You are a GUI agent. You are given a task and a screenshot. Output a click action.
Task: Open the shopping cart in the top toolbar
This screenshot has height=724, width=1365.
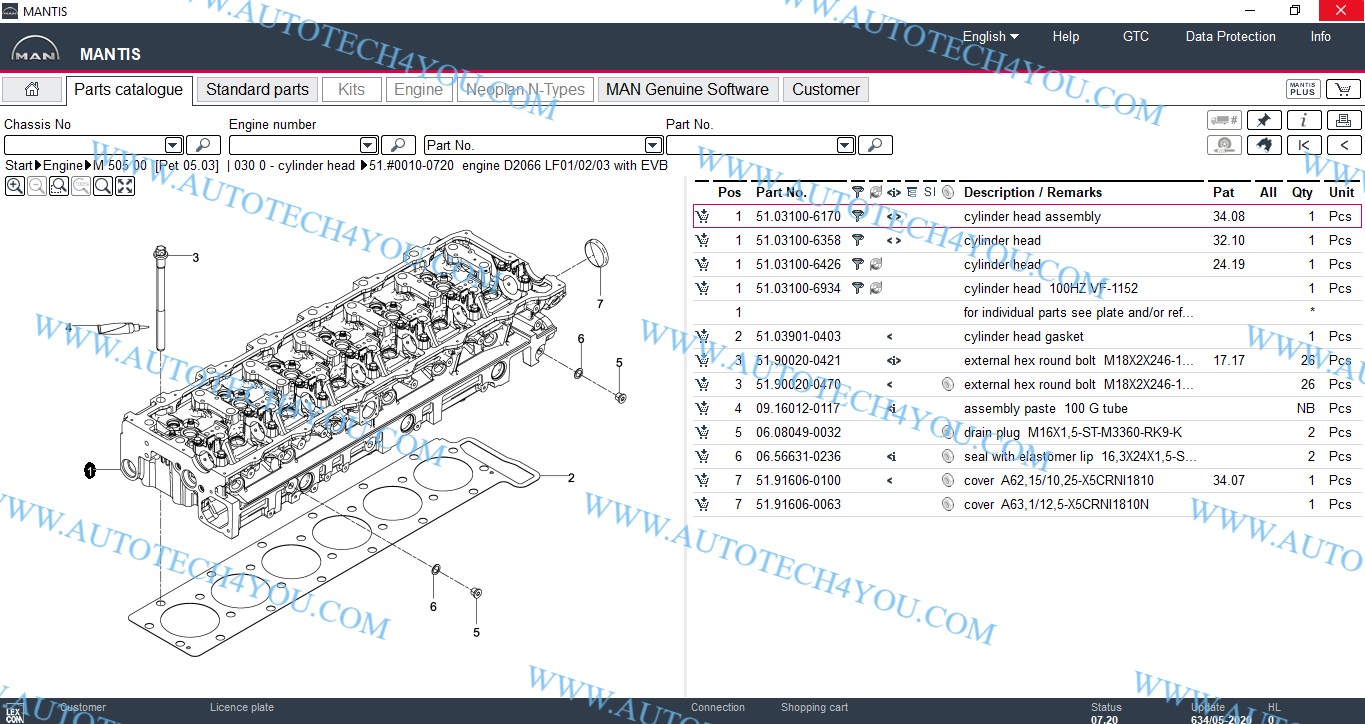pyautogui.click(x=1342, y=90)
